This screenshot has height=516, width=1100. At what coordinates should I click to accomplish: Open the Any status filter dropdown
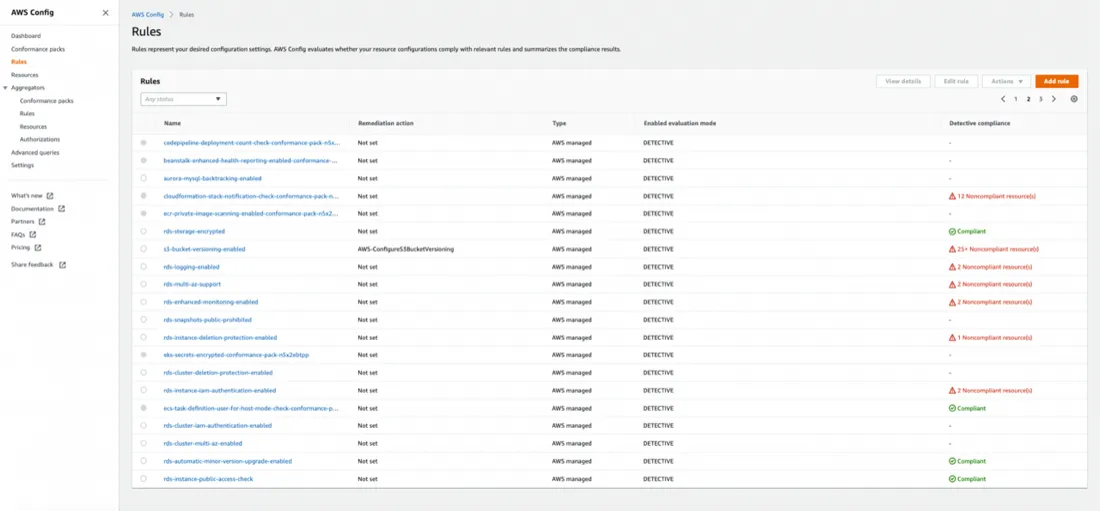[183, 100]
